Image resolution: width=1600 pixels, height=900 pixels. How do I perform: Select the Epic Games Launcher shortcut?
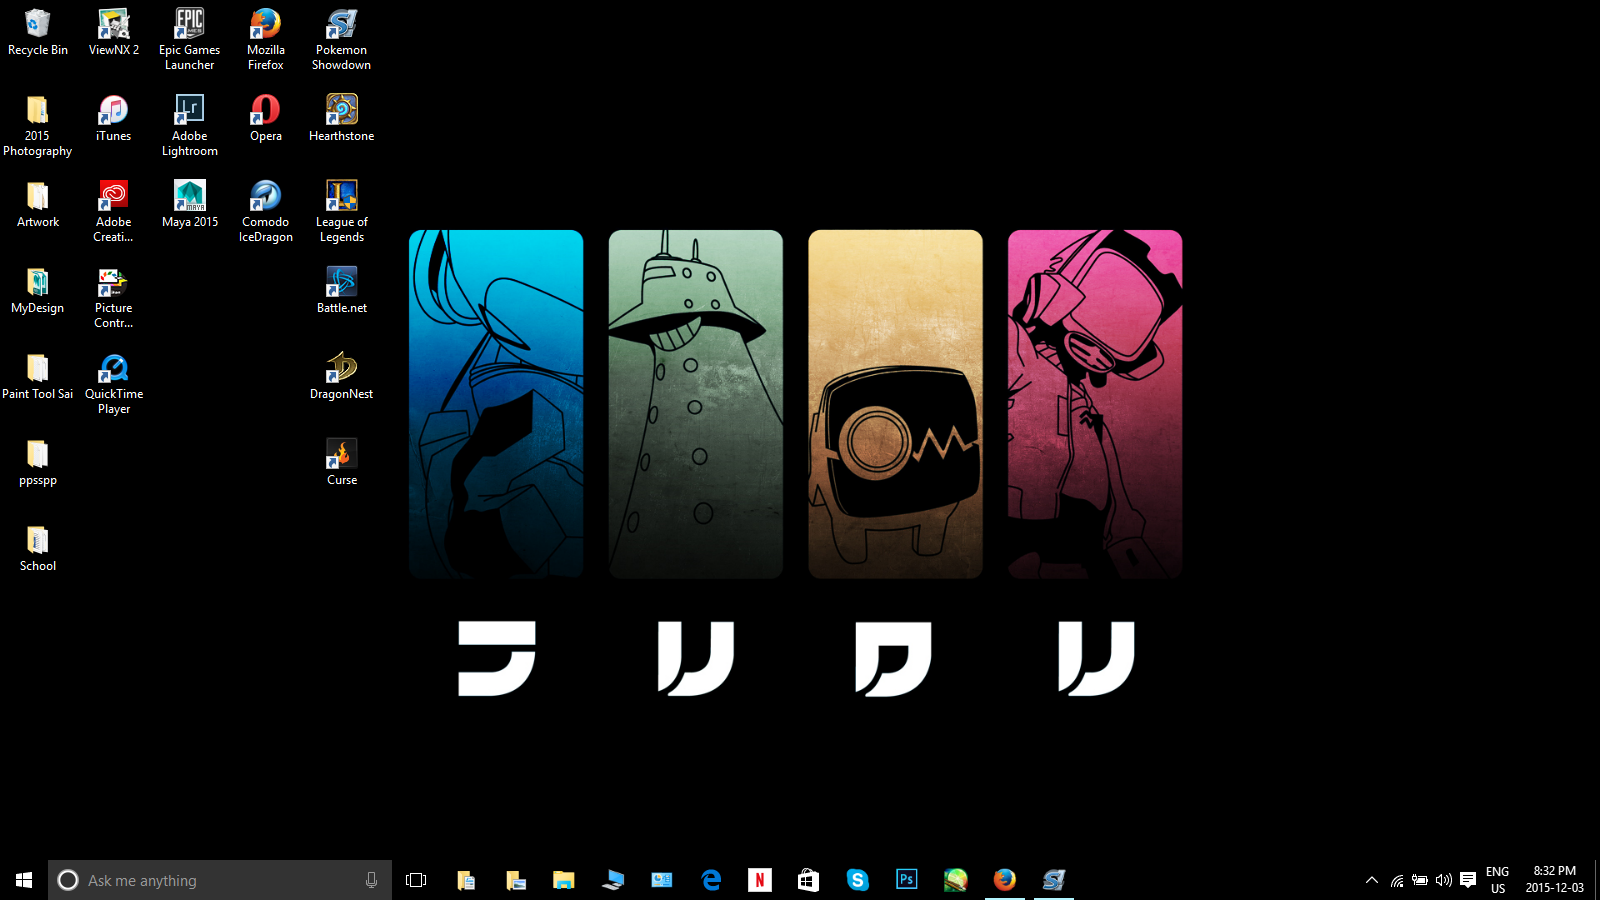coord(189,39)
